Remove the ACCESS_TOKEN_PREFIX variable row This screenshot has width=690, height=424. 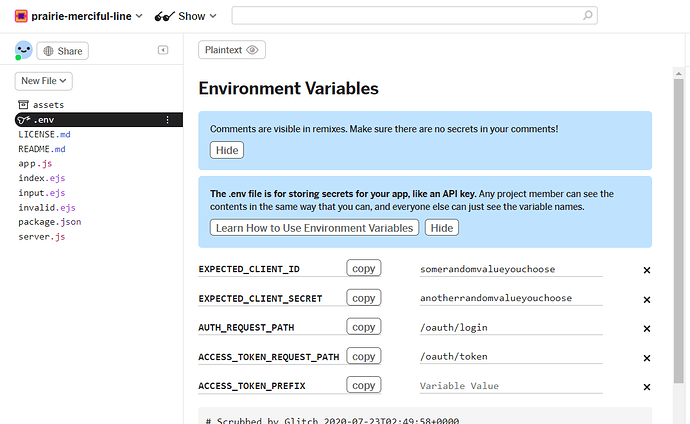point(646,387)
